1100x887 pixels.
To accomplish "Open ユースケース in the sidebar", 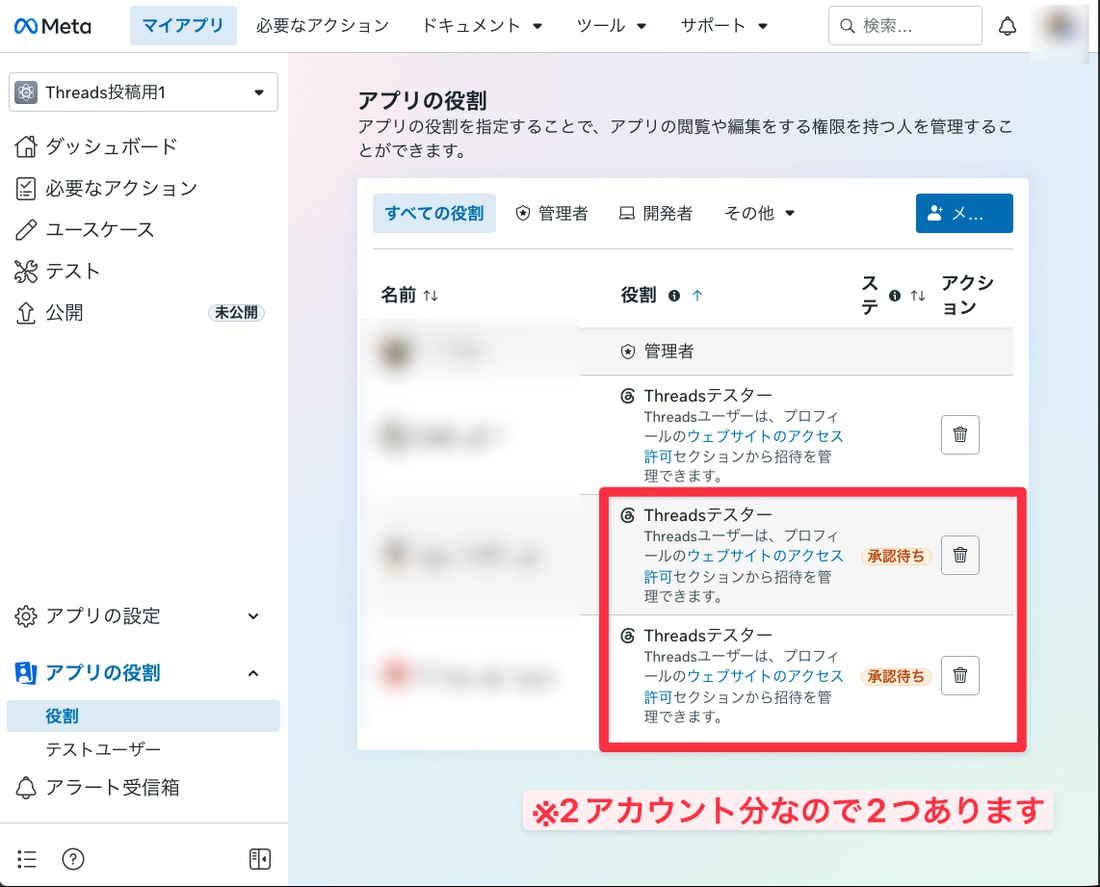I will pyautogui.click(x=100, y=229).
